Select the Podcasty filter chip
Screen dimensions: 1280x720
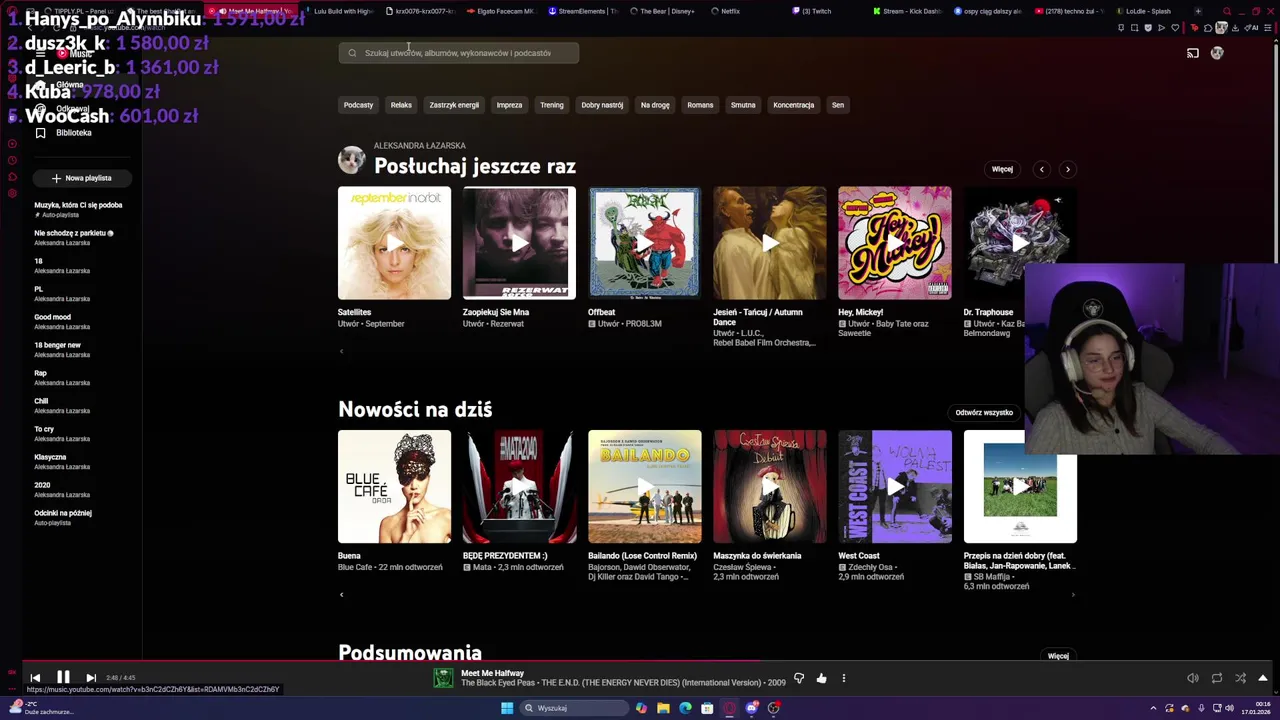click(358, 105)
